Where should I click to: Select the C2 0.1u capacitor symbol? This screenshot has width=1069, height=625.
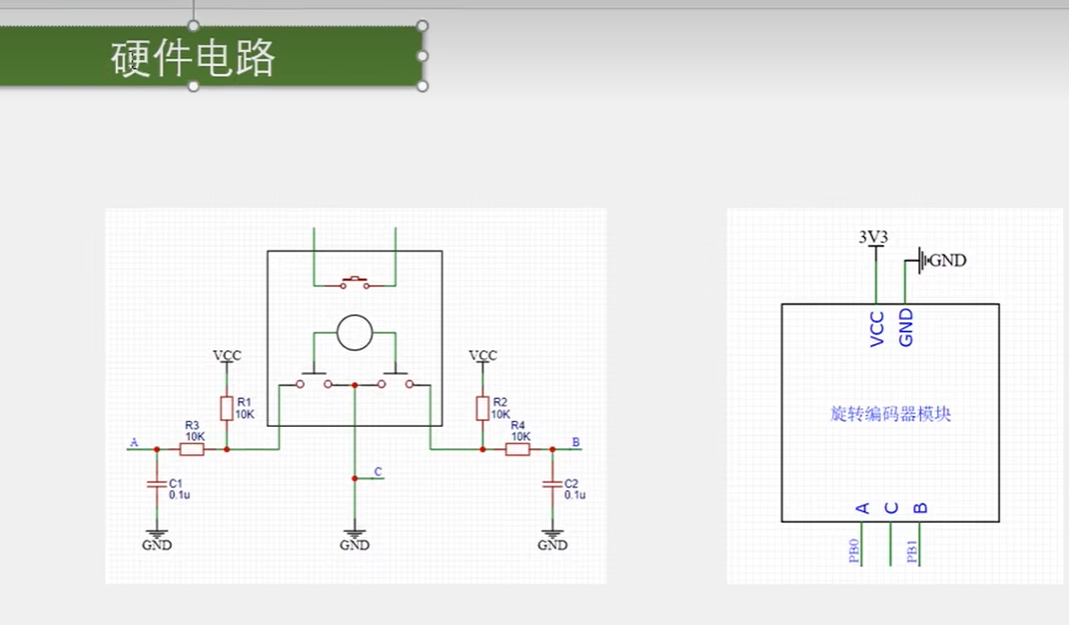click(551, 484)
